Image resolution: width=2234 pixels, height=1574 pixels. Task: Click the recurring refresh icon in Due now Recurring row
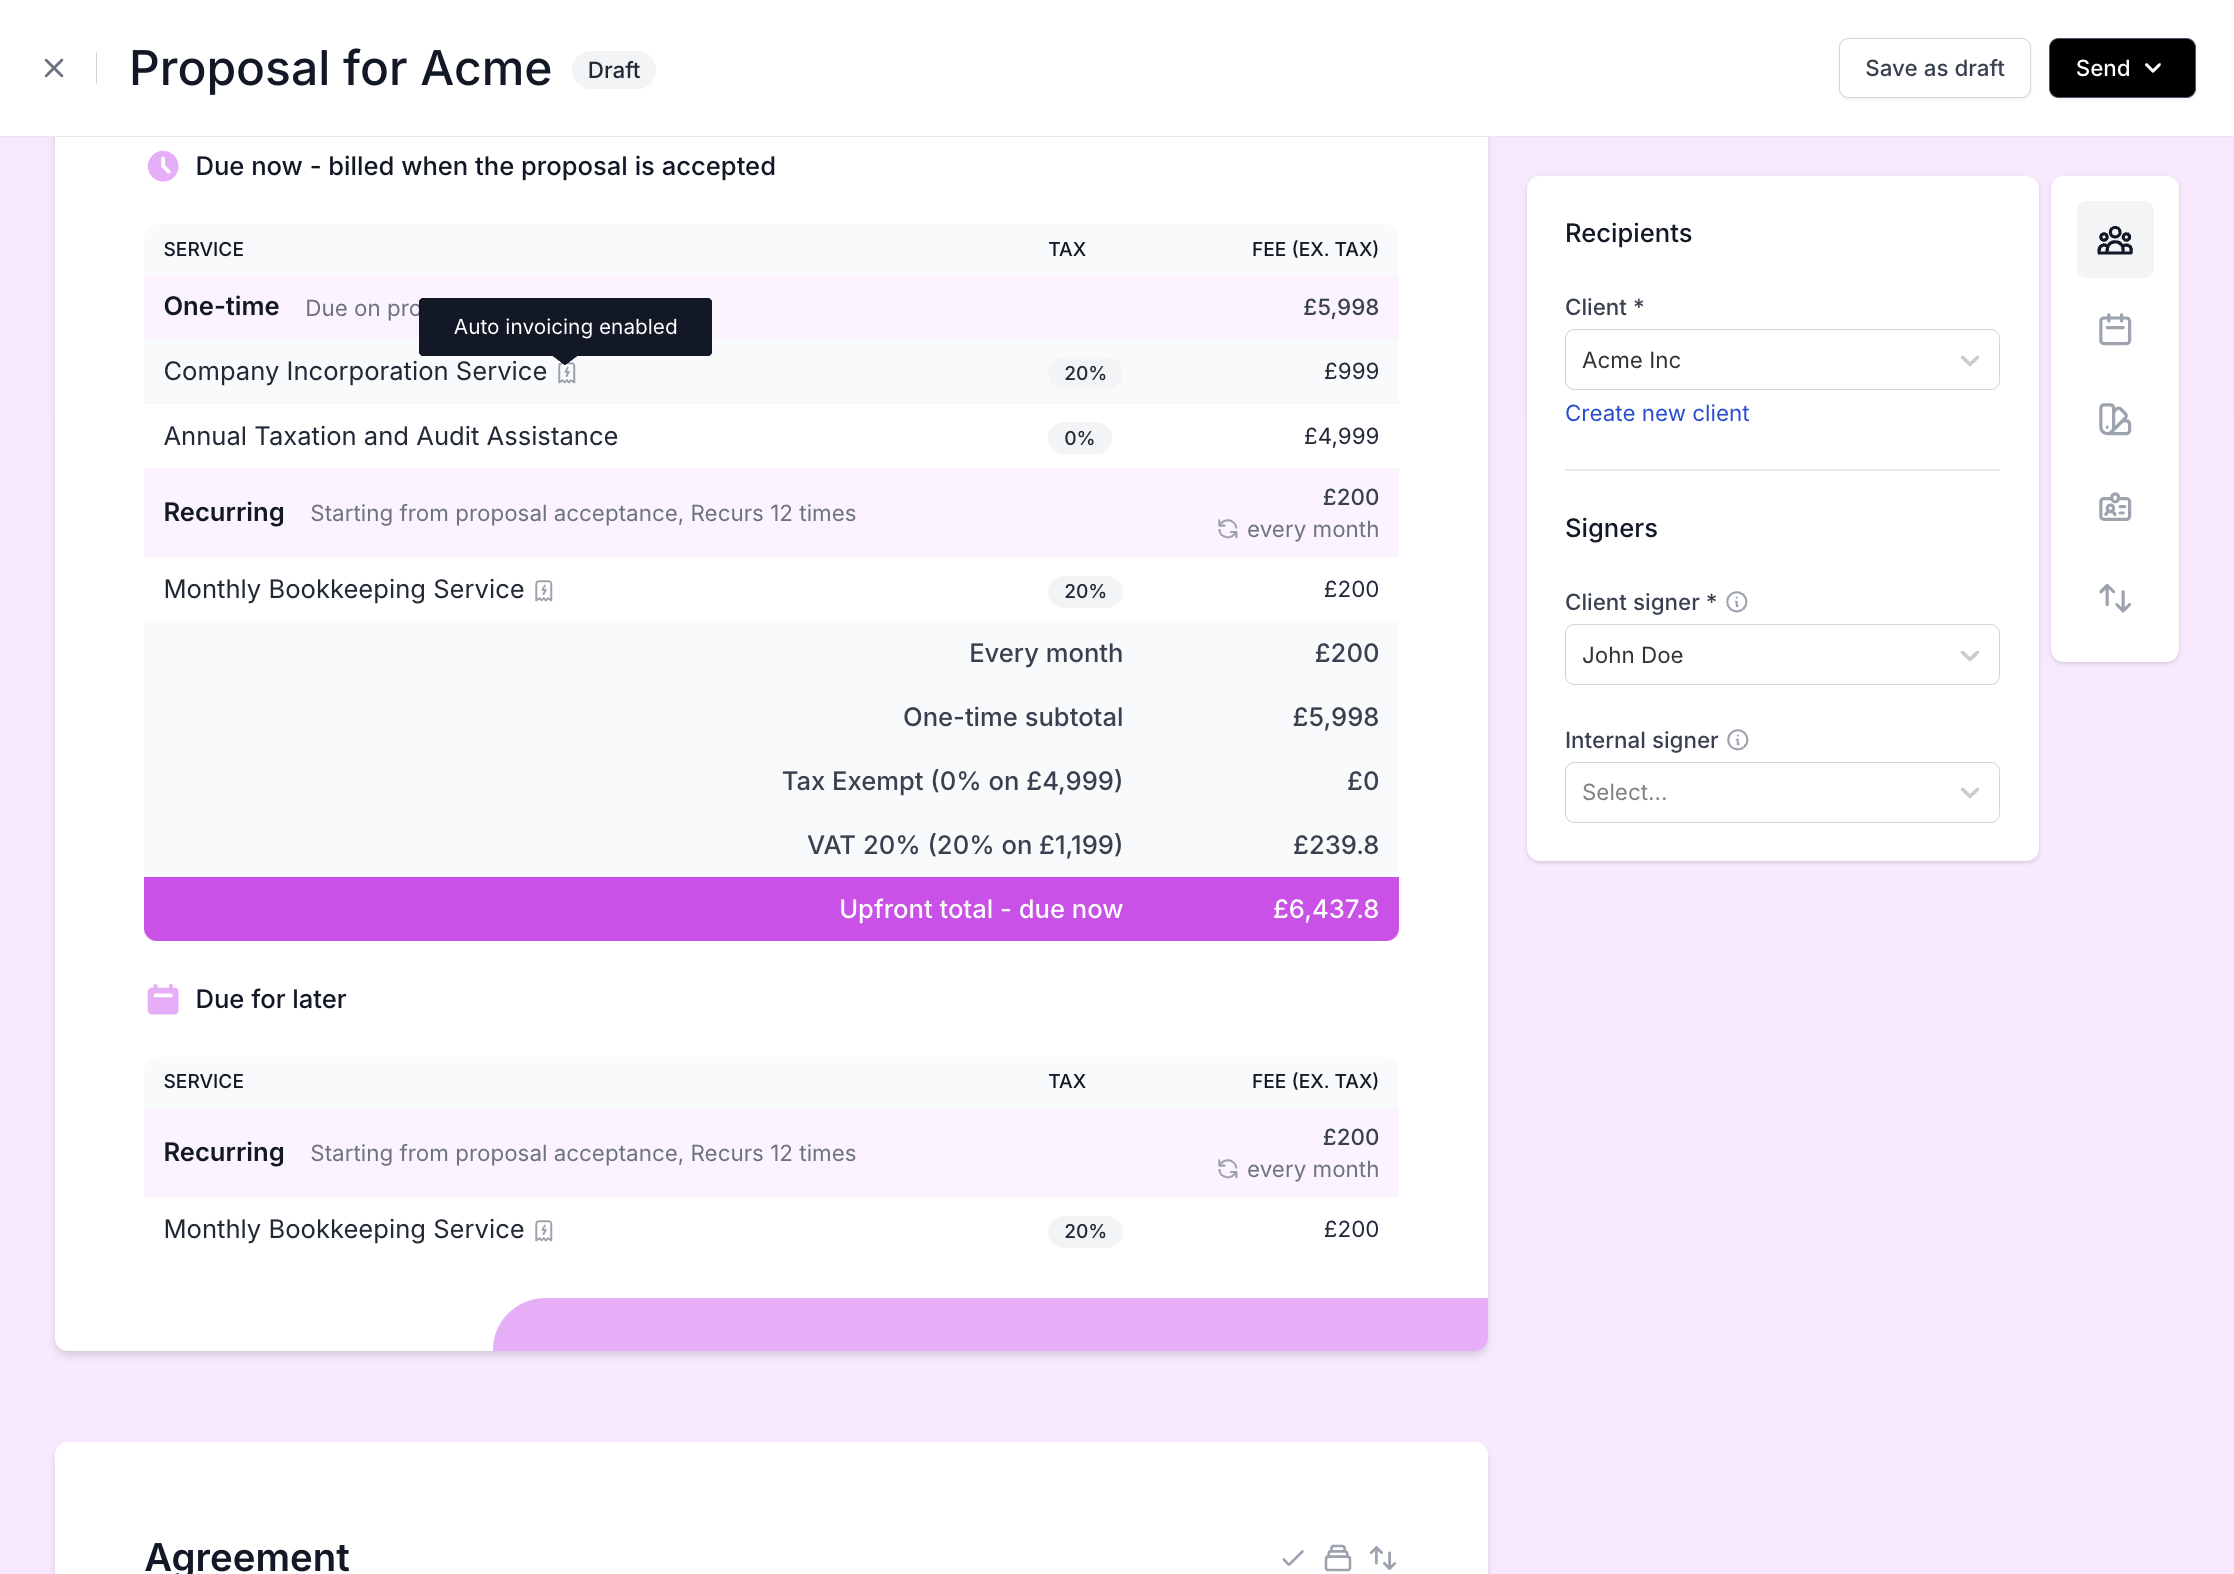tap(1228, 529)
